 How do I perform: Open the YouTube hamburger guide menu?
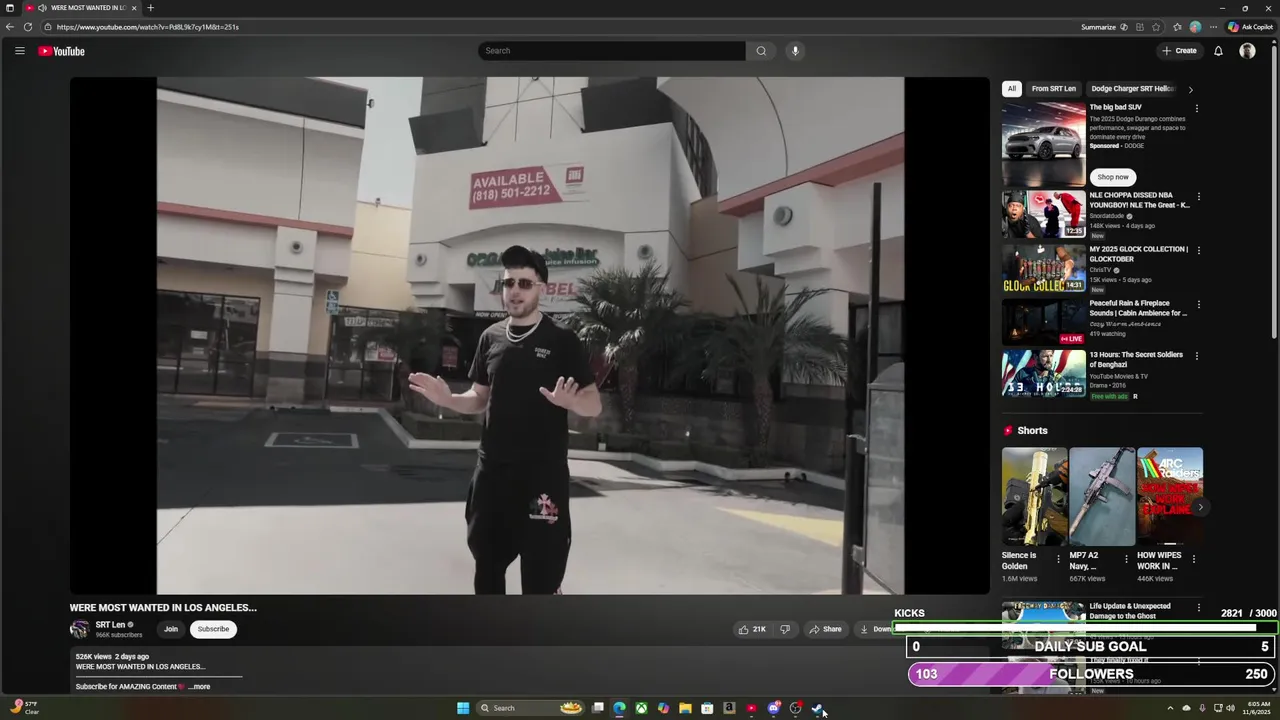click(x=19, y=51)
